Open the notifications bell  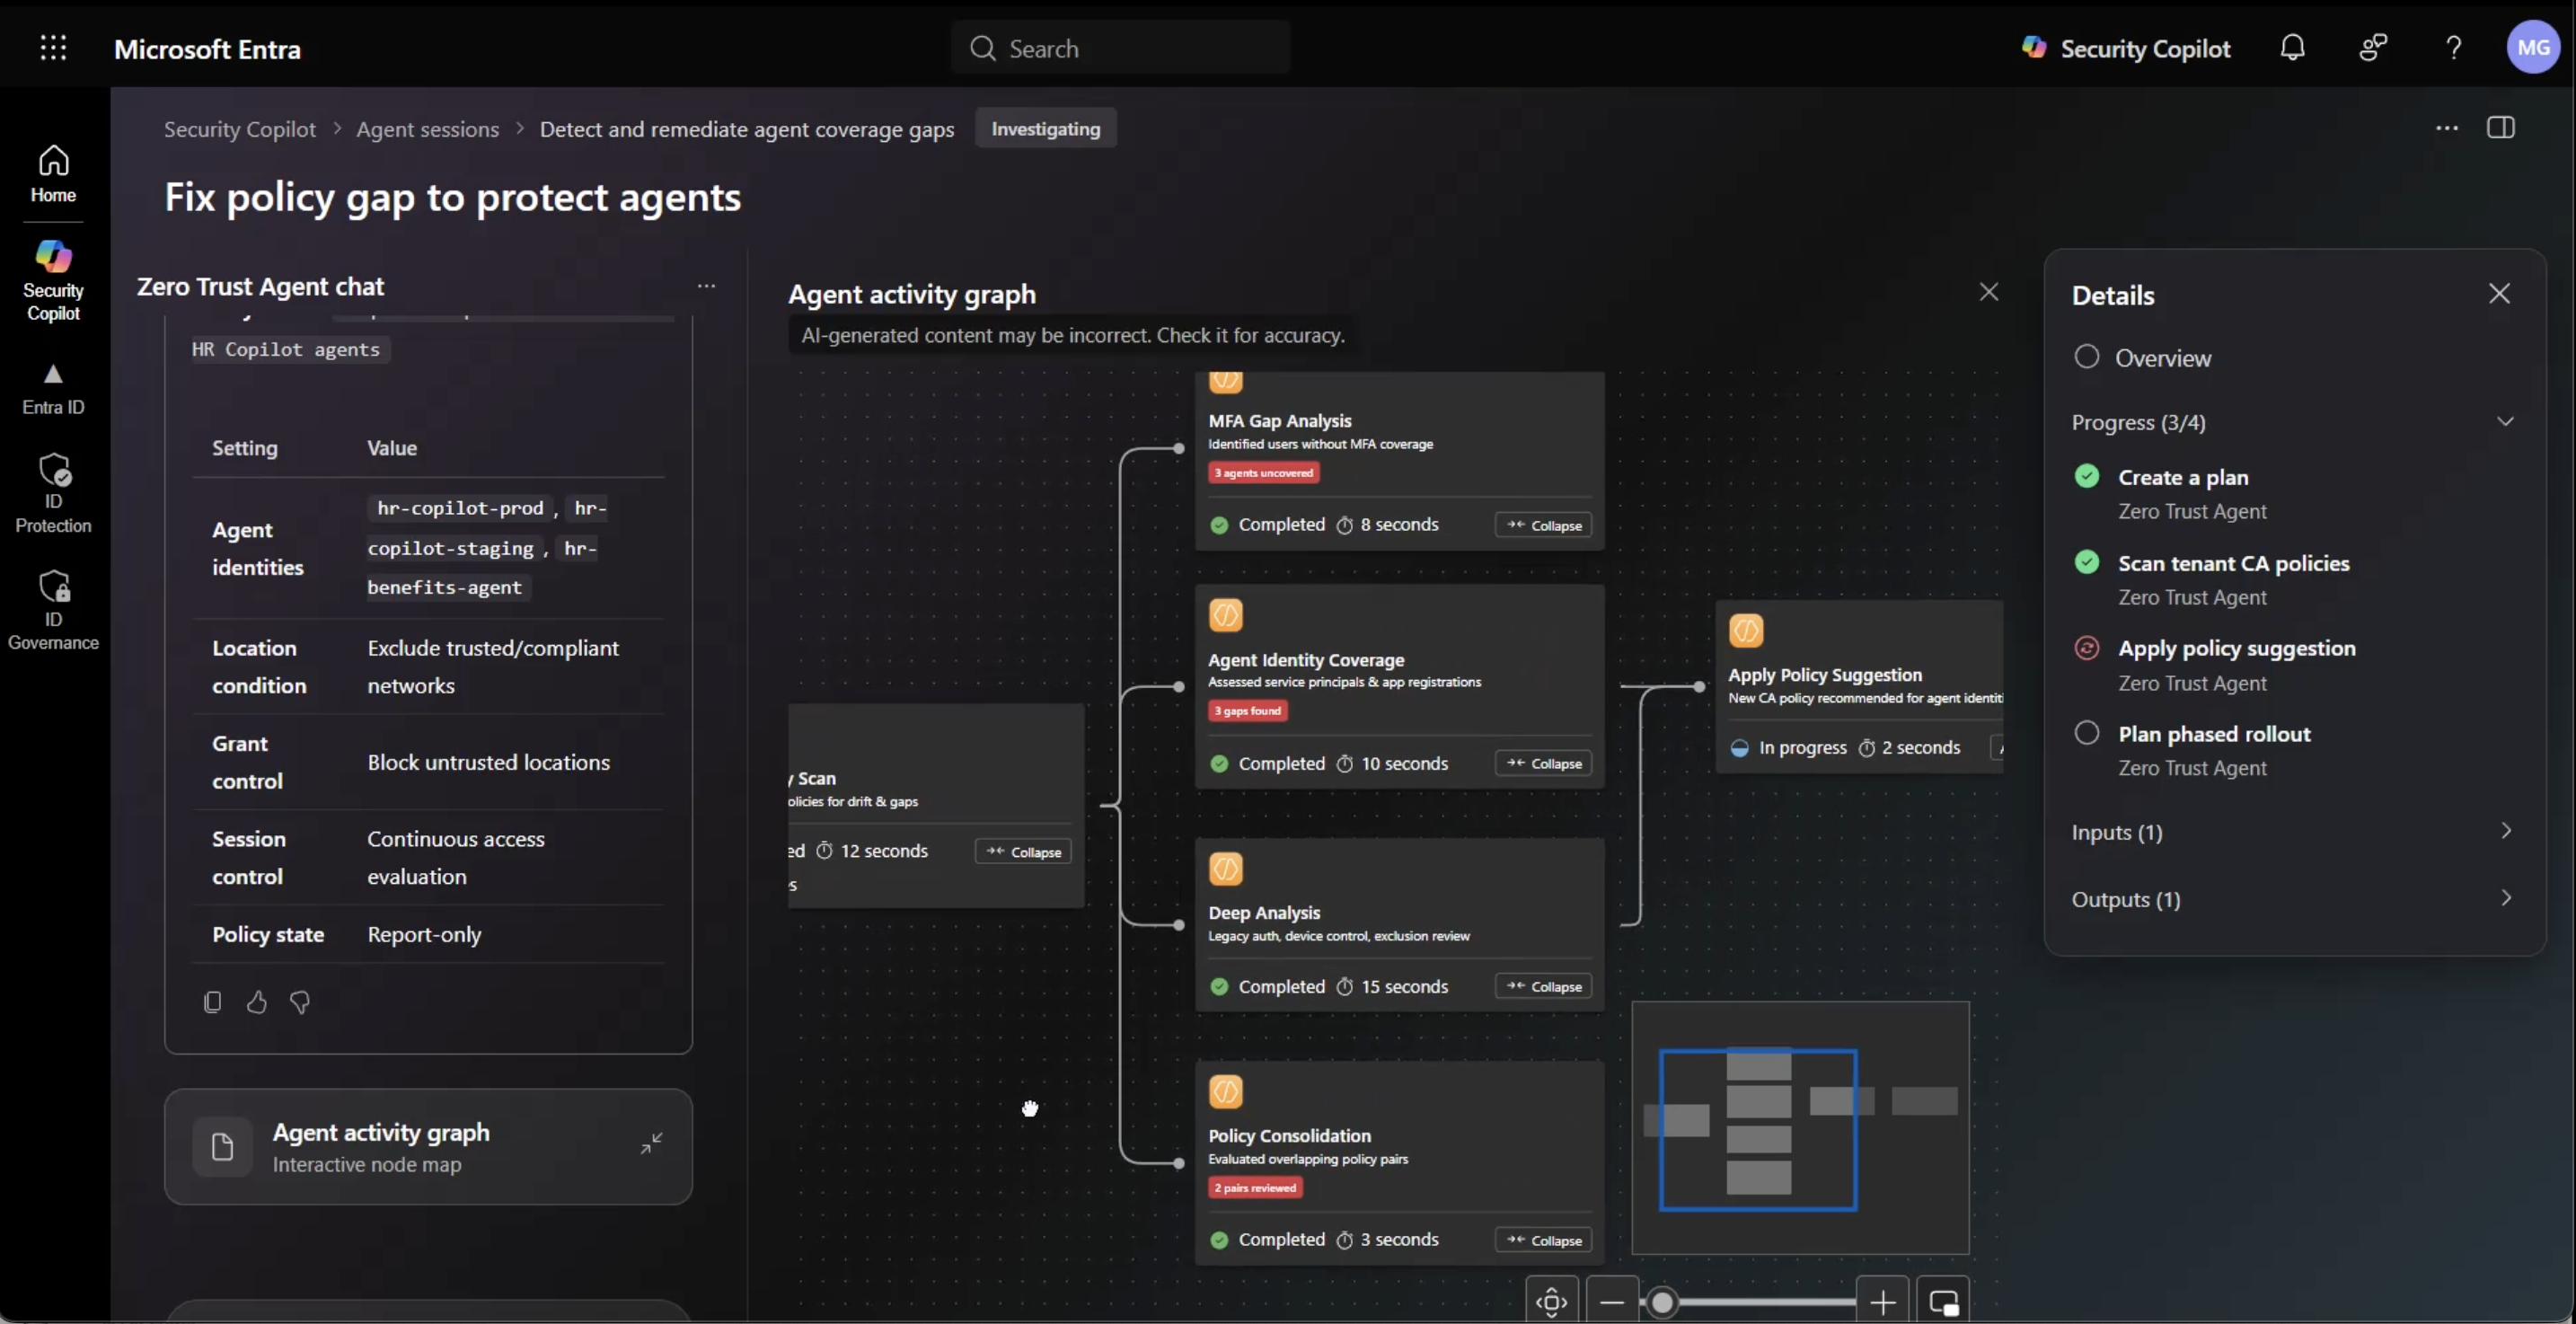(2292, 47)
